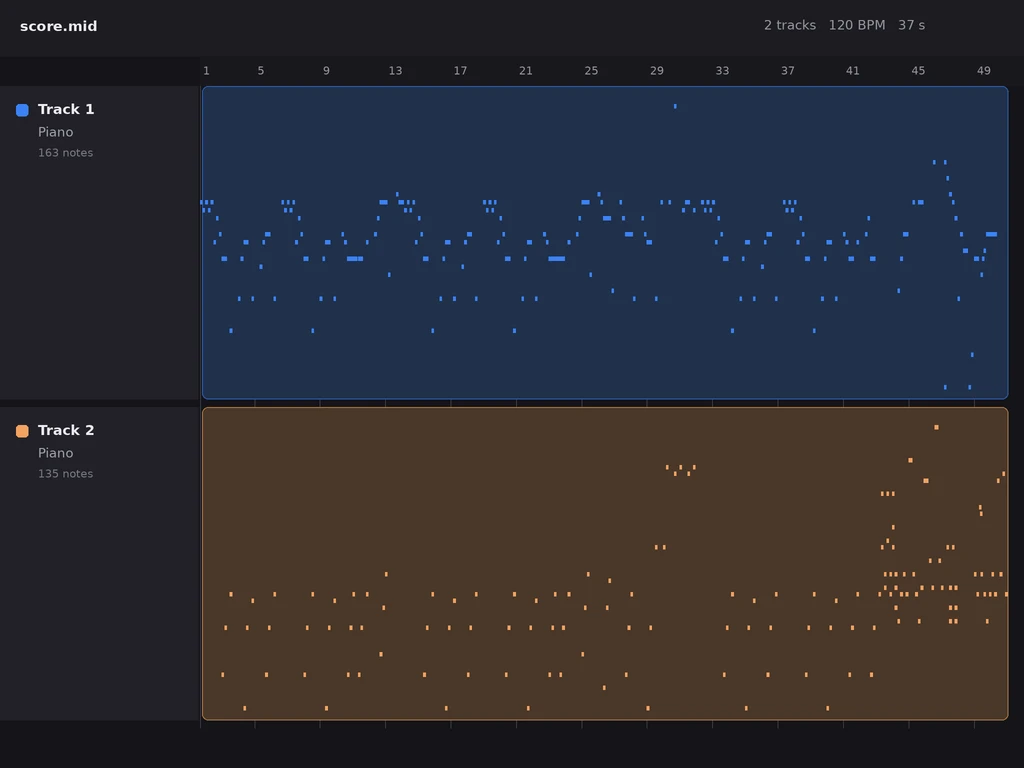Viewport: 1024px width, 768px height.
Task: Click the orange Track 2 color swatch
Action: point(22,431)
